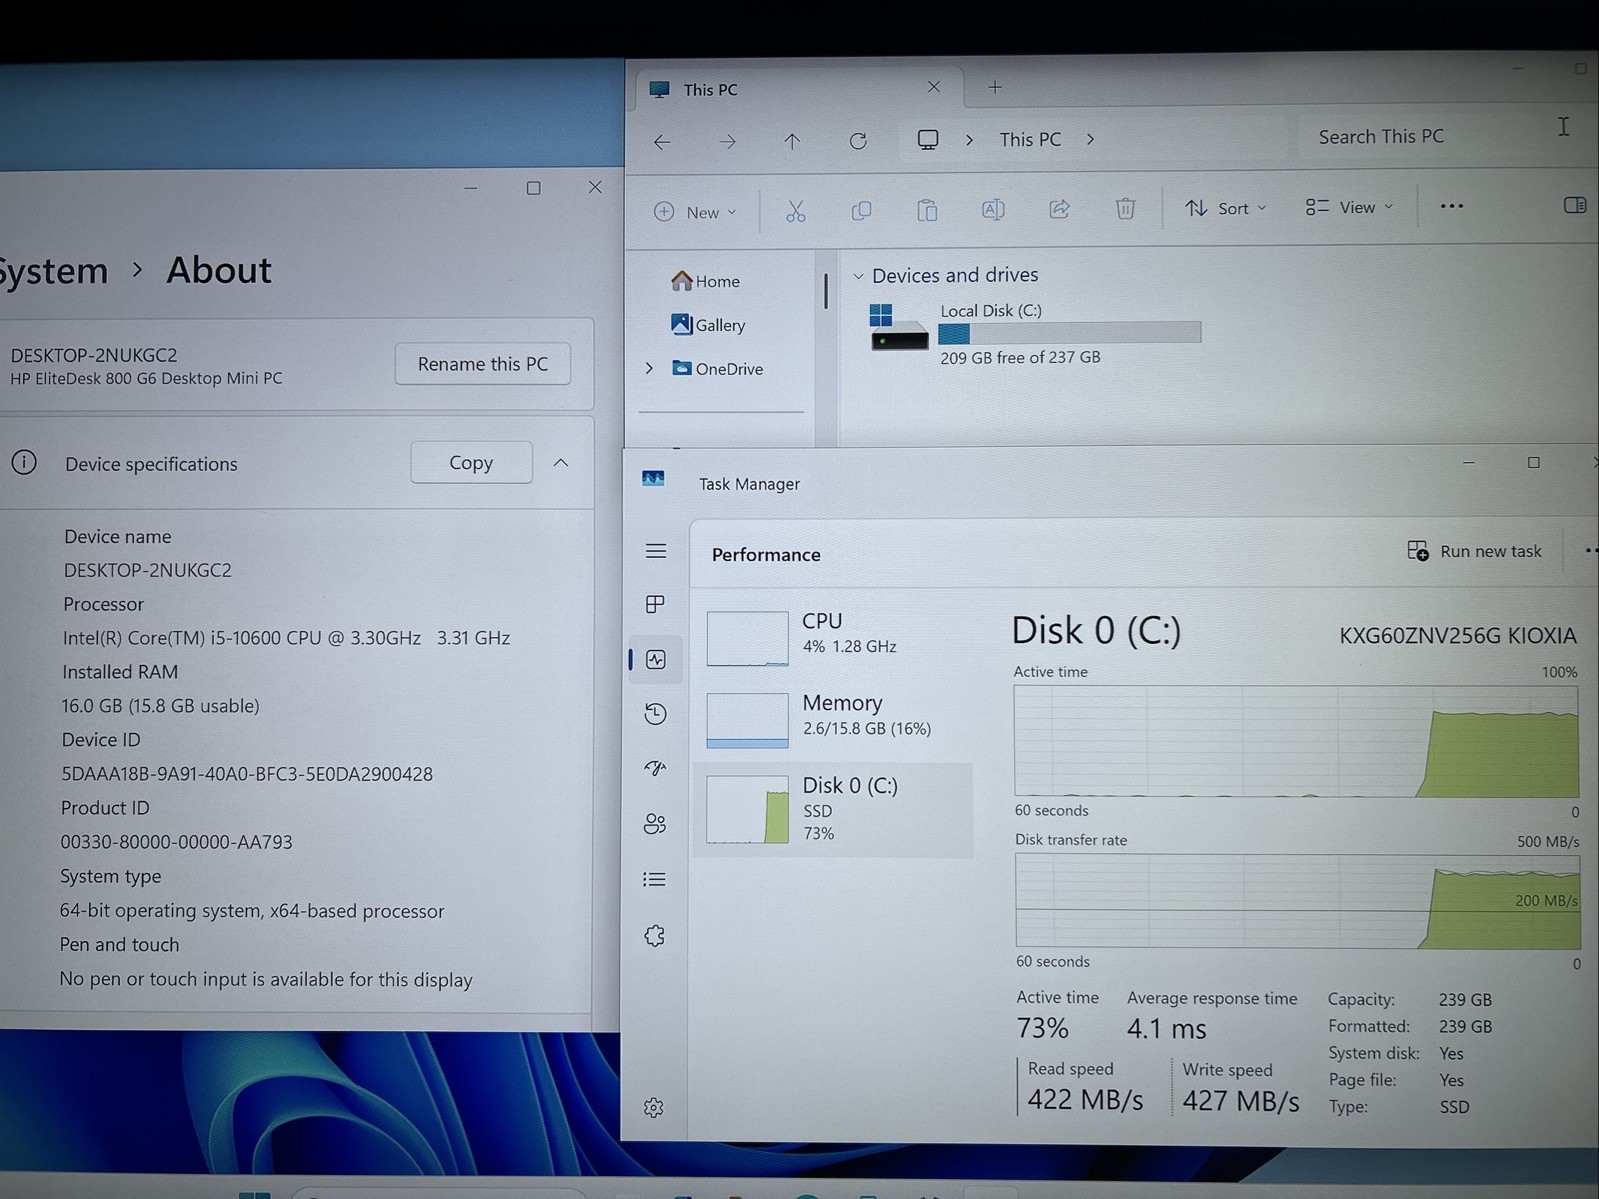The height and width of the screenshot is (1199, 1599).
Task: Click the Paste icon in File Explorer toolbar
Action: click(x=927, y=210)
